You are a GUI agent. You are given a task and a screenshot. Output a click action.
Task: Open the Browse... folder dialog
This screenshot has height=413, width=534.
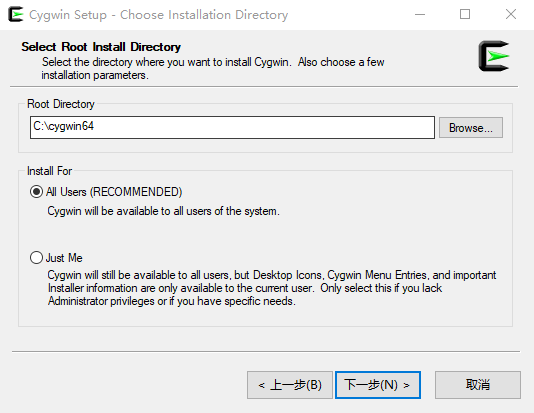coord(471,128)
